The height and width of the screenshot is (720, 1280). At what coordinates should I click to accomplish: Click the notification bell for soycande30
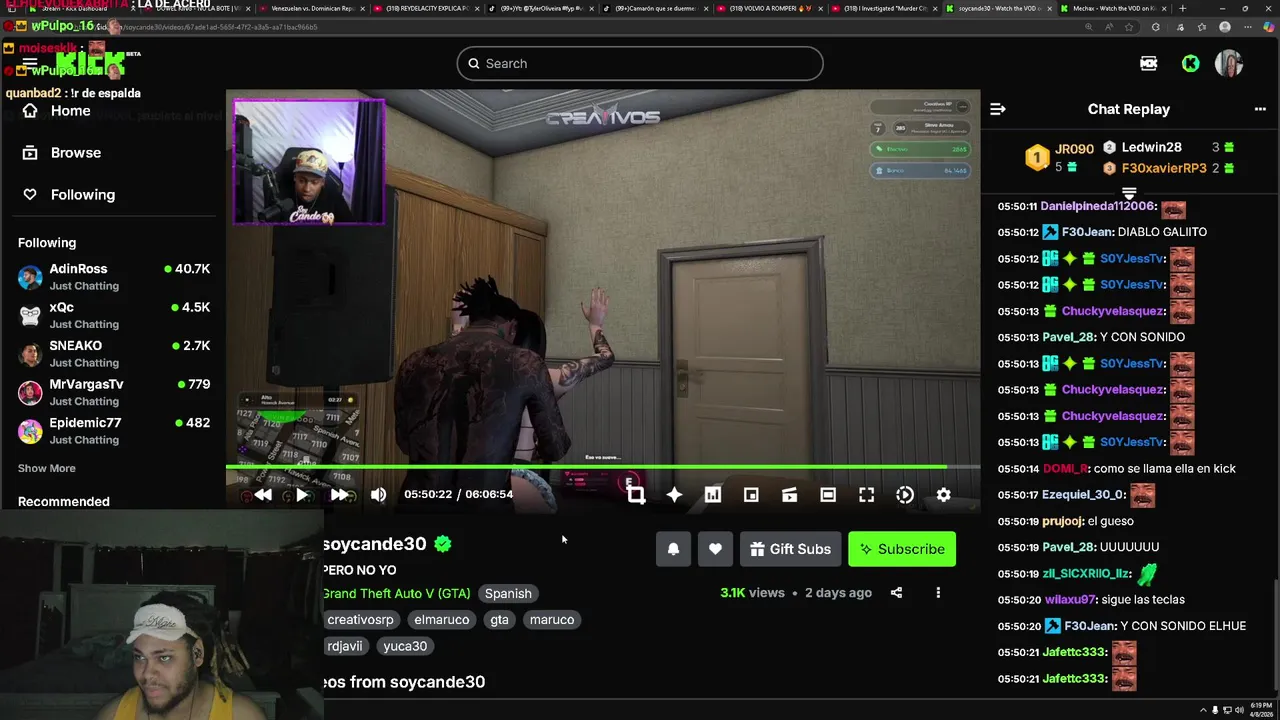(x=673, y=549)
